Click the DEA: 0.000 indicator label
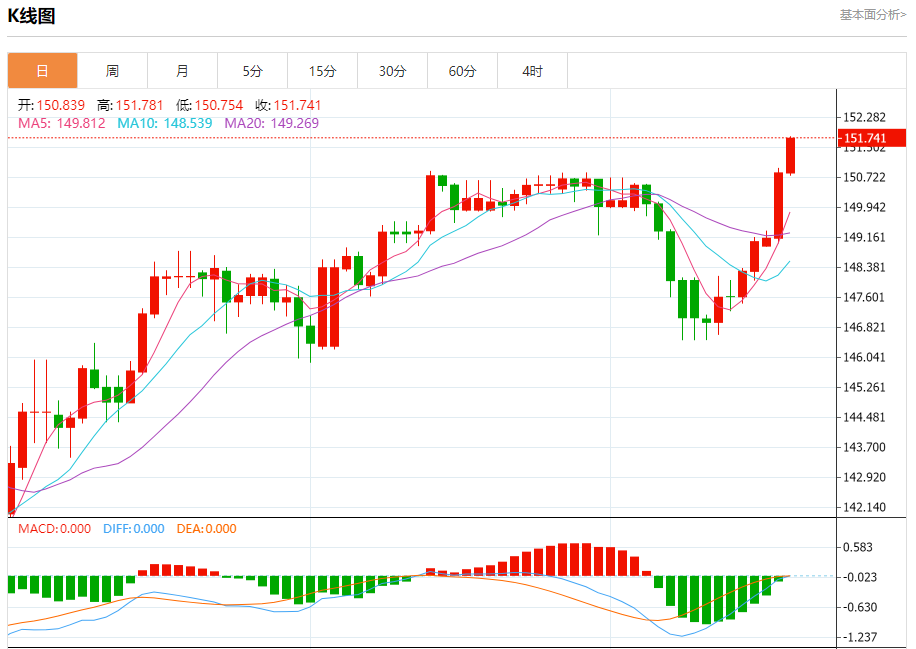Screen dimensions: 916x649 (x=206, y=529)
